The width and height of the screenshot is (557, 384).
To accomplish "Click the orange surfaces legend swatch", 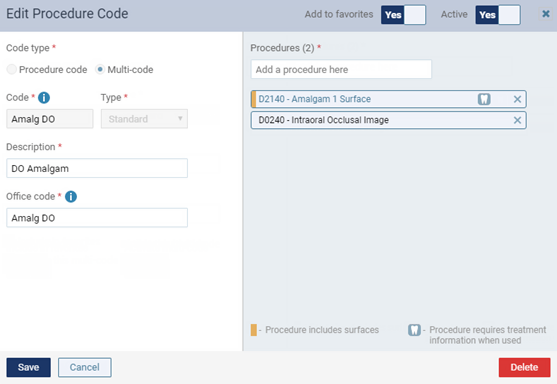I will point(254,330).
